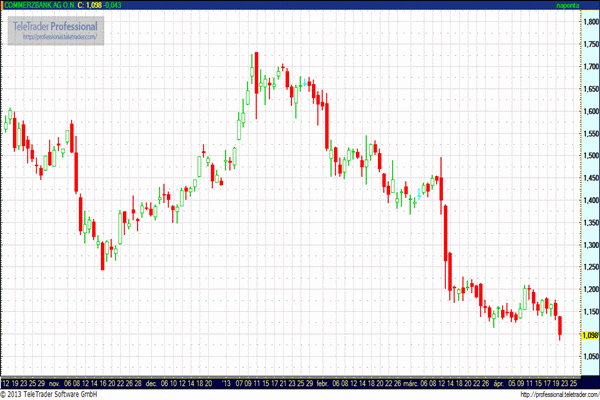600x400 pixels.
Task: Click the 1,500 label on the price axis
Action: pyautogui.click(x=590, y=156)
